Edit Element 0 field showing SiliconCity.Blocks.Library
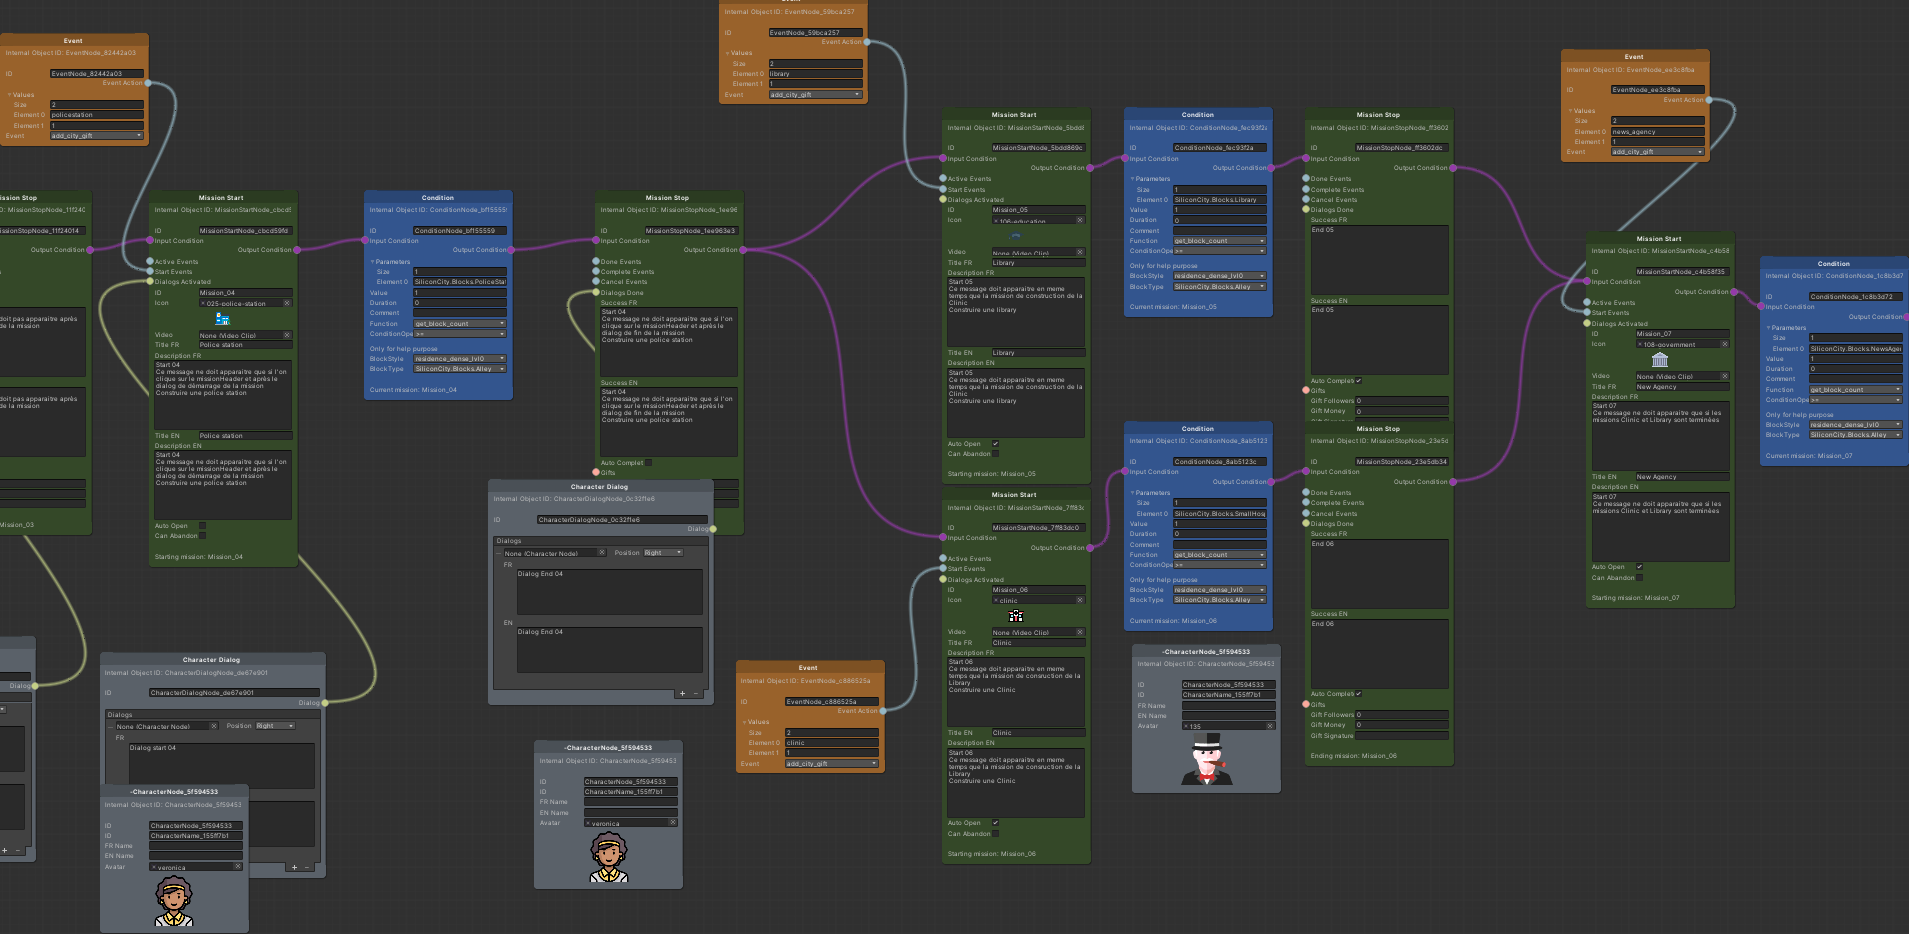 point(1220,200)
